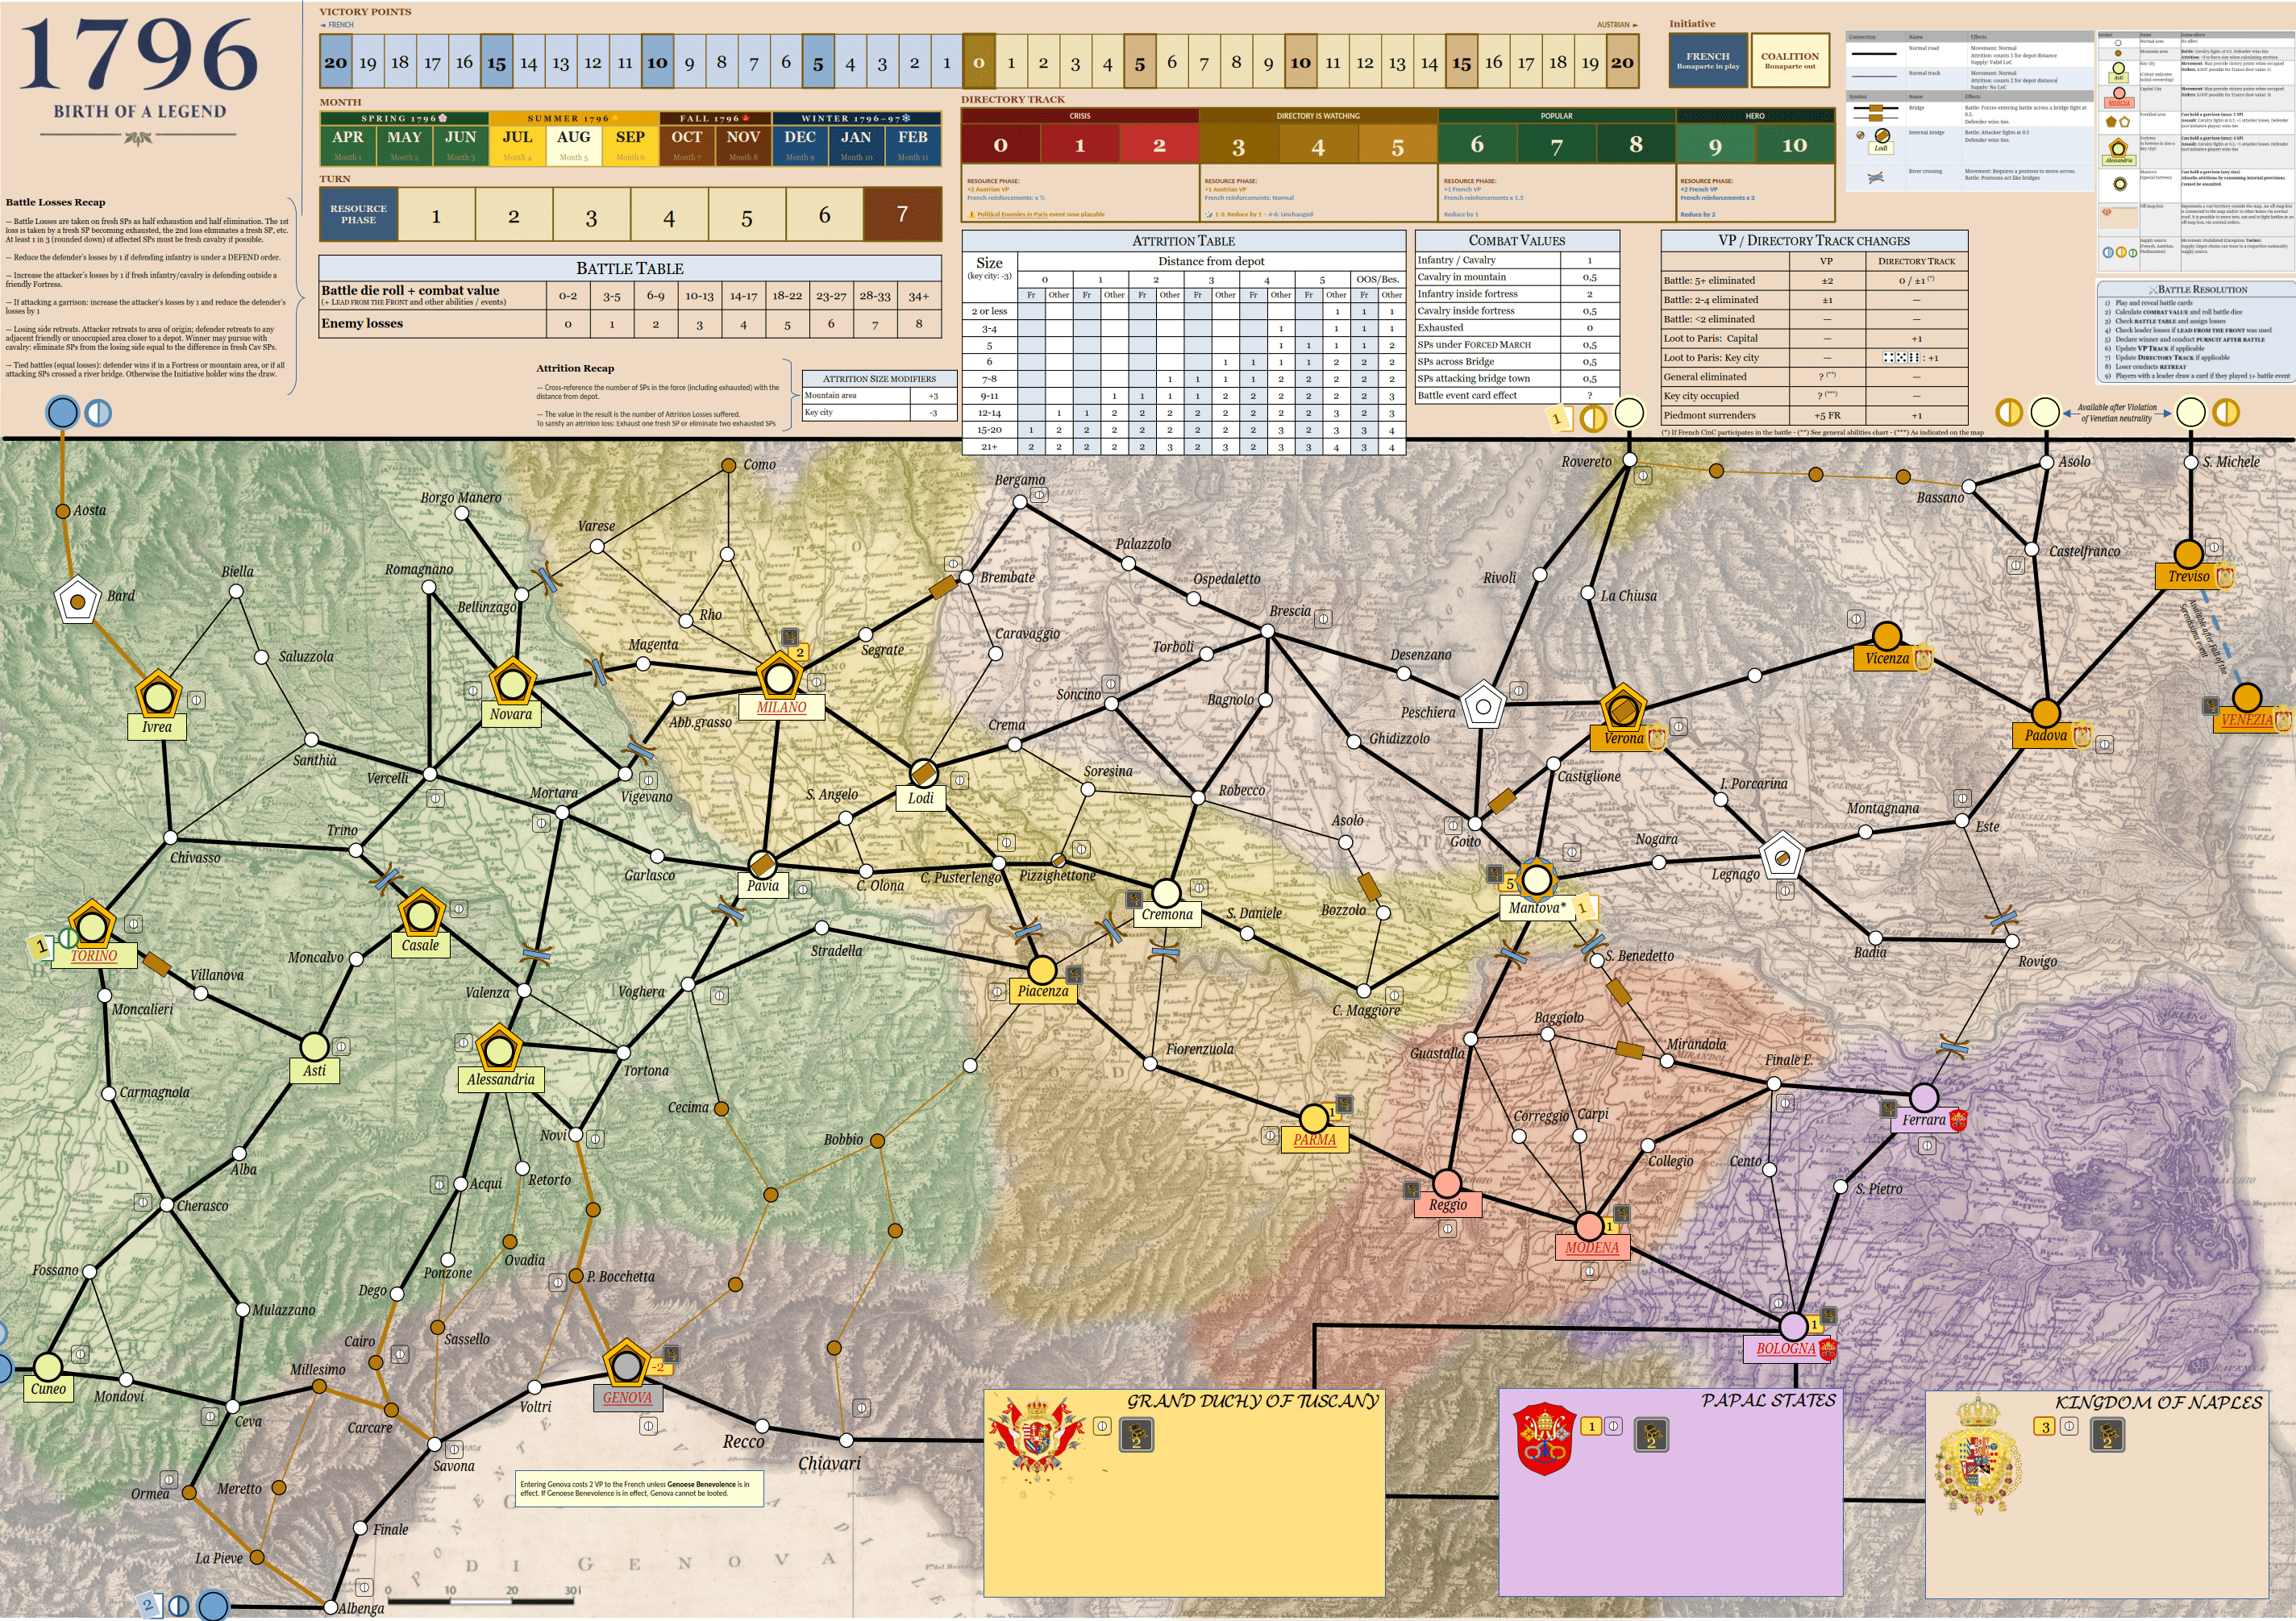Click the Genova gray city pentagon
Viewport: 2296px width, 1621px height.
coord(627,1363)
